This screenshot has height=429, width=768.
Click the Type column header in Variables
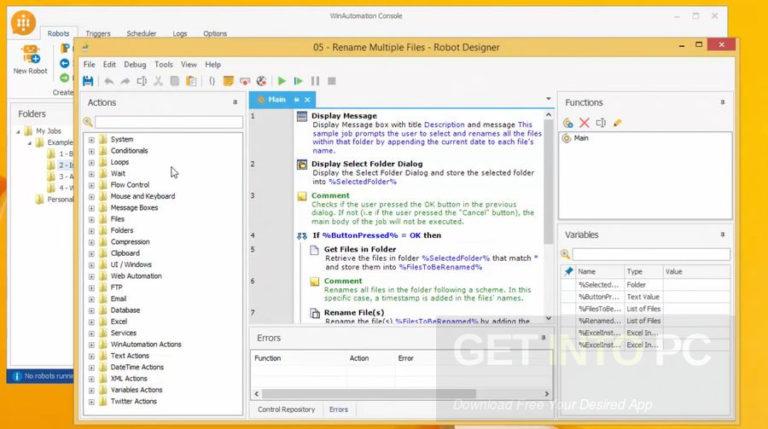coord(643,272)
